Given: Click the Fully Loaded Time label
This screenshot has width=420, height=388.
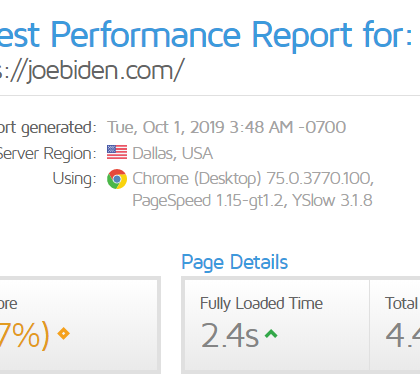Looking at the screenshot, I should (x=261, y=303).
